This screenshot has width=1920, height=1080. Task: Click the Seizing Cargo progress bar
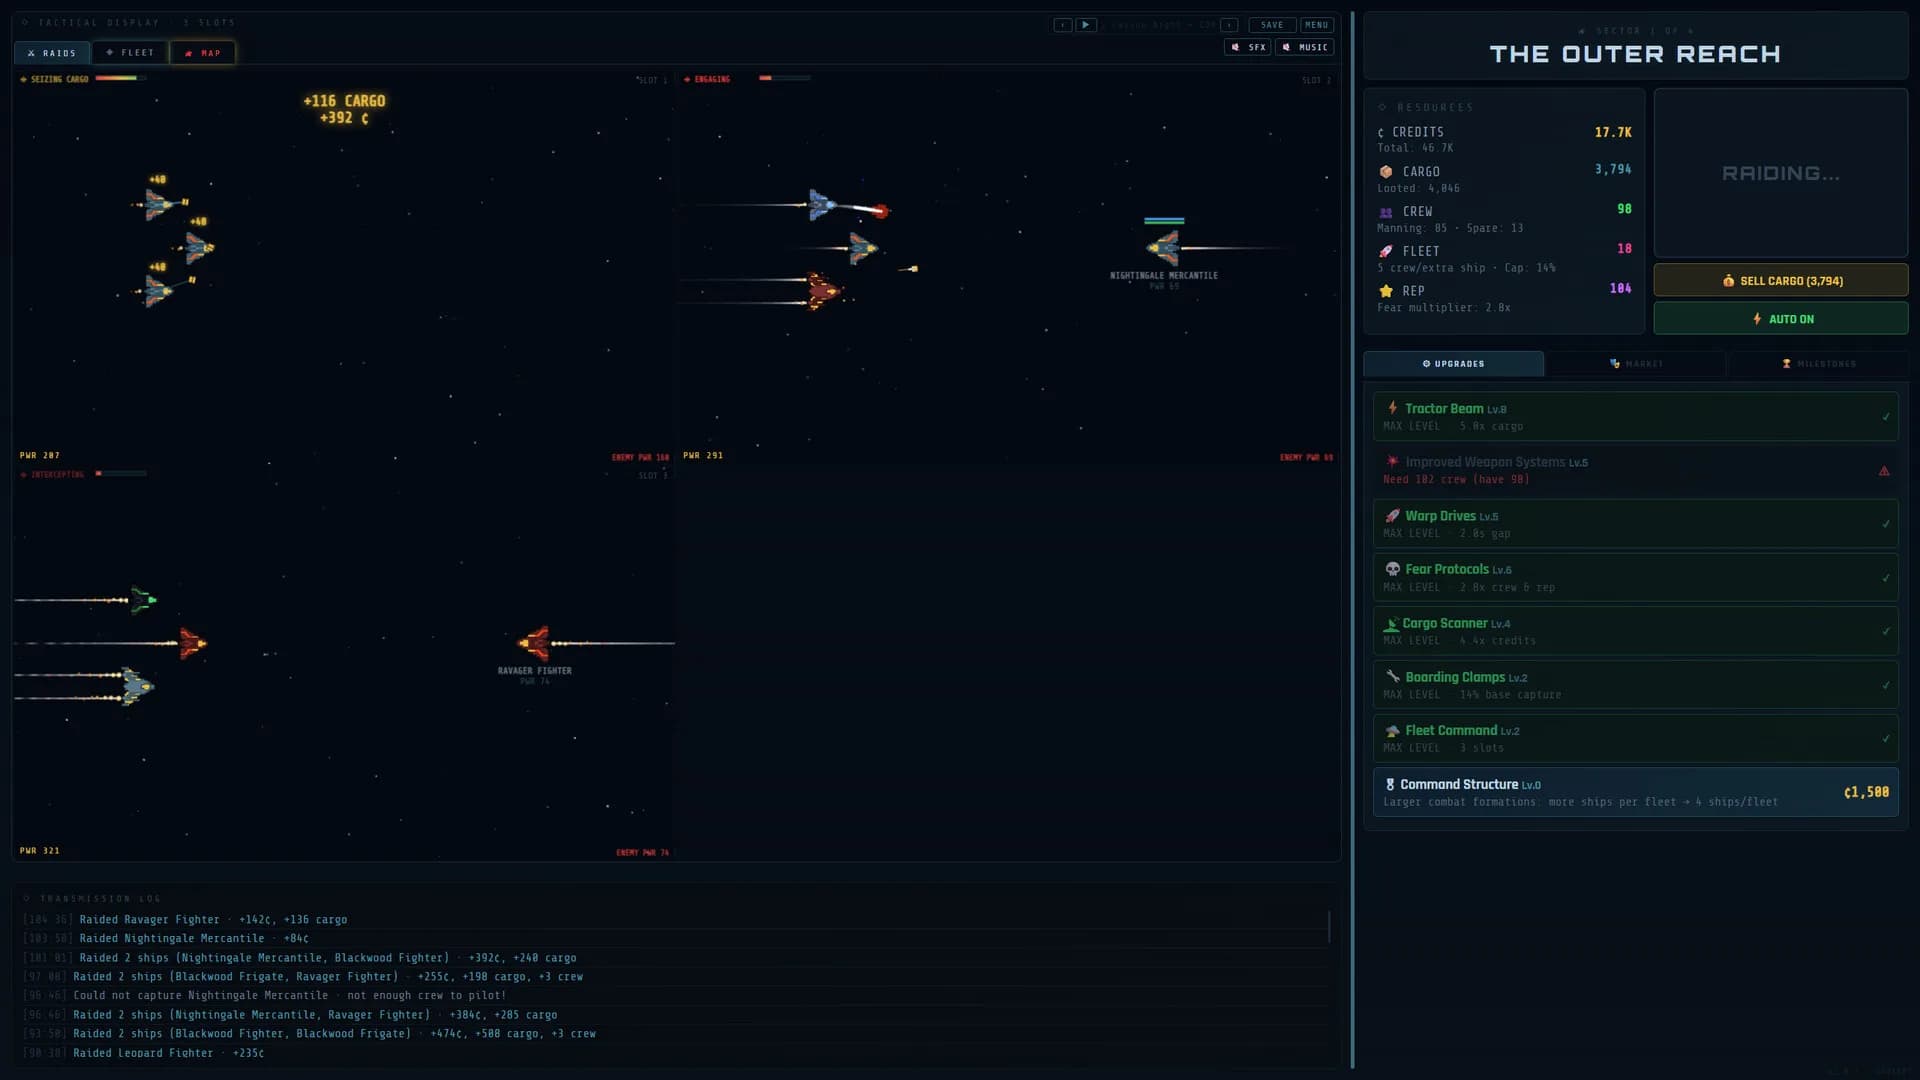point(120,78)
